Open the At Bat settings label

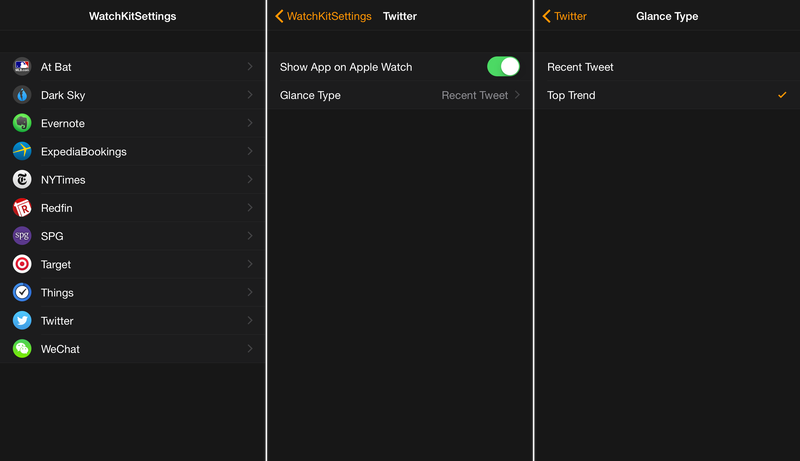(56, 67)
